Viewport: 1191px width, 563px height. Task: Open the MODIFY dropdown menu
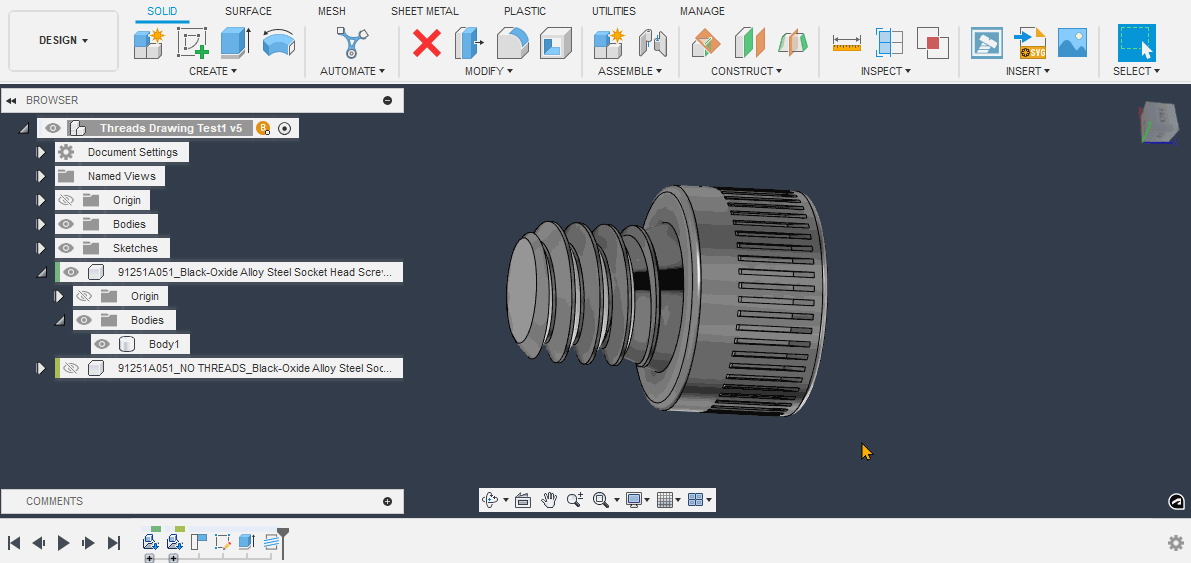[x=489, y=71]
